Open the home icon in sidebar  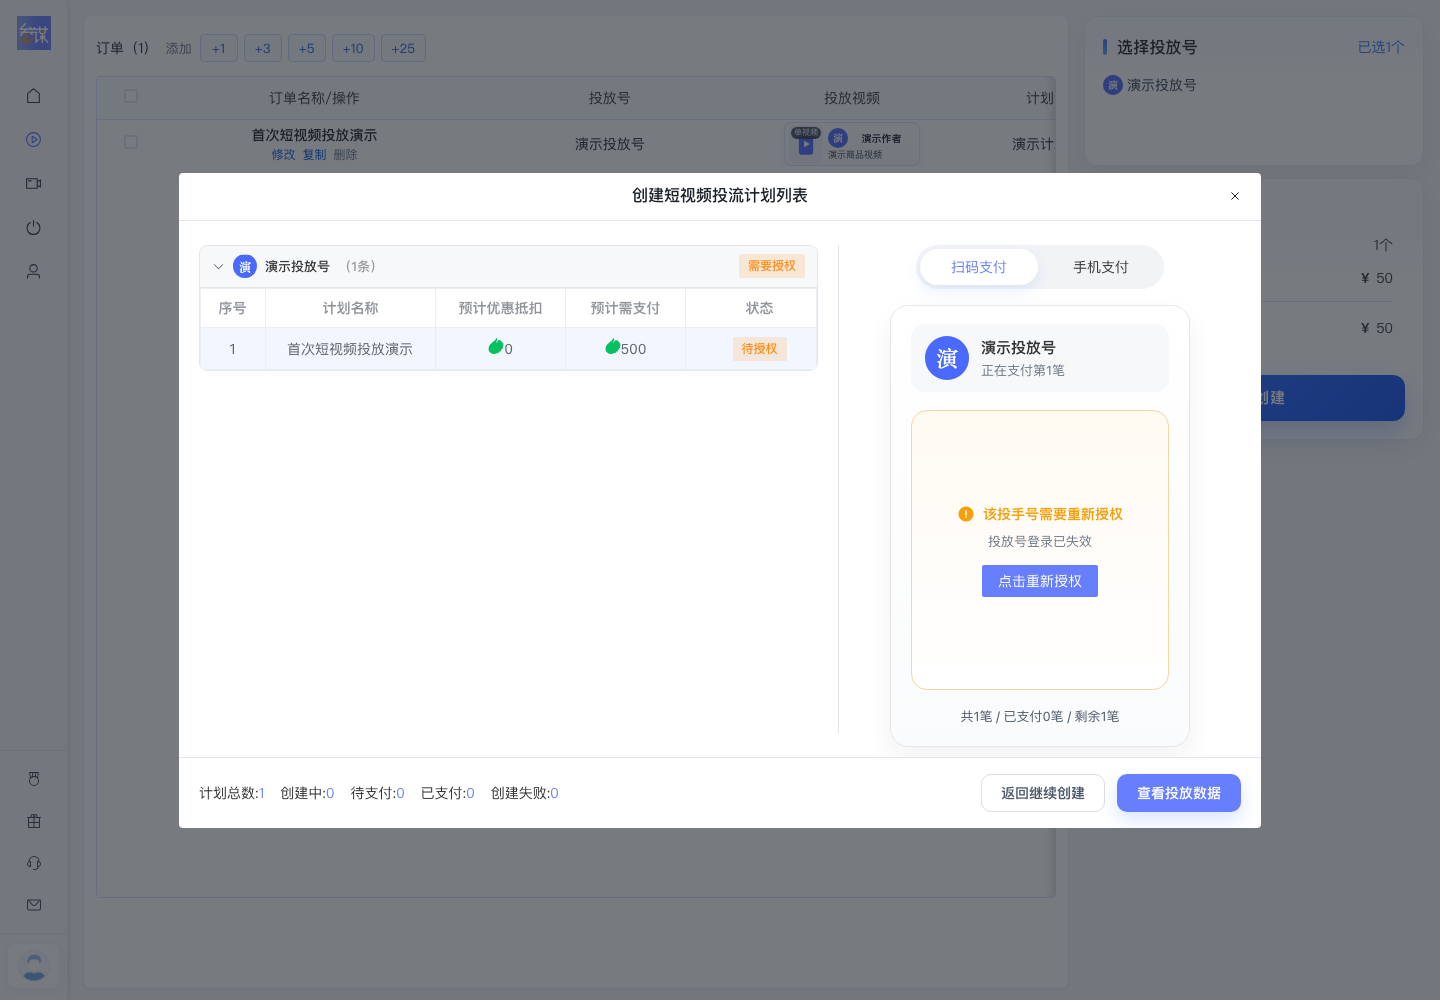pyautogui.click(x=33, y=96)
